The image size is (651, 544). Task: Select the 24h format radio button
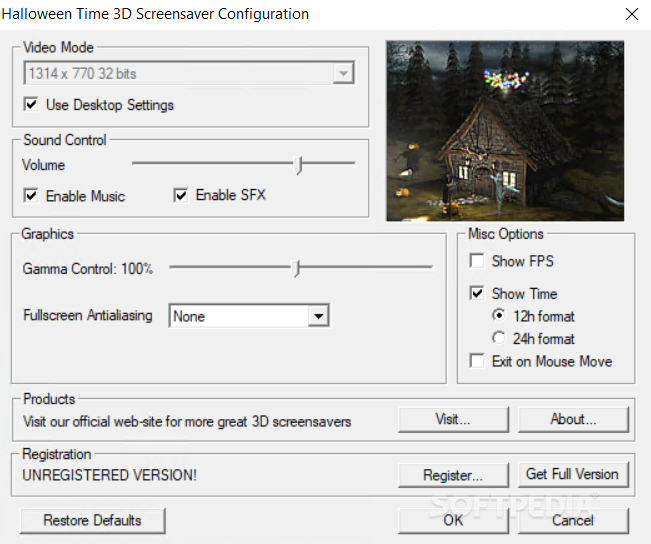click(x=499, y=338)
